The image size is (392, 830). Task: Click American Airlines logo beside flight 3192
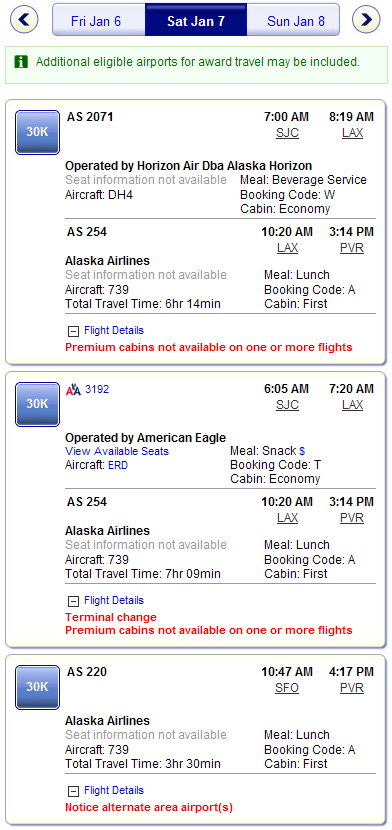point(74,390)
